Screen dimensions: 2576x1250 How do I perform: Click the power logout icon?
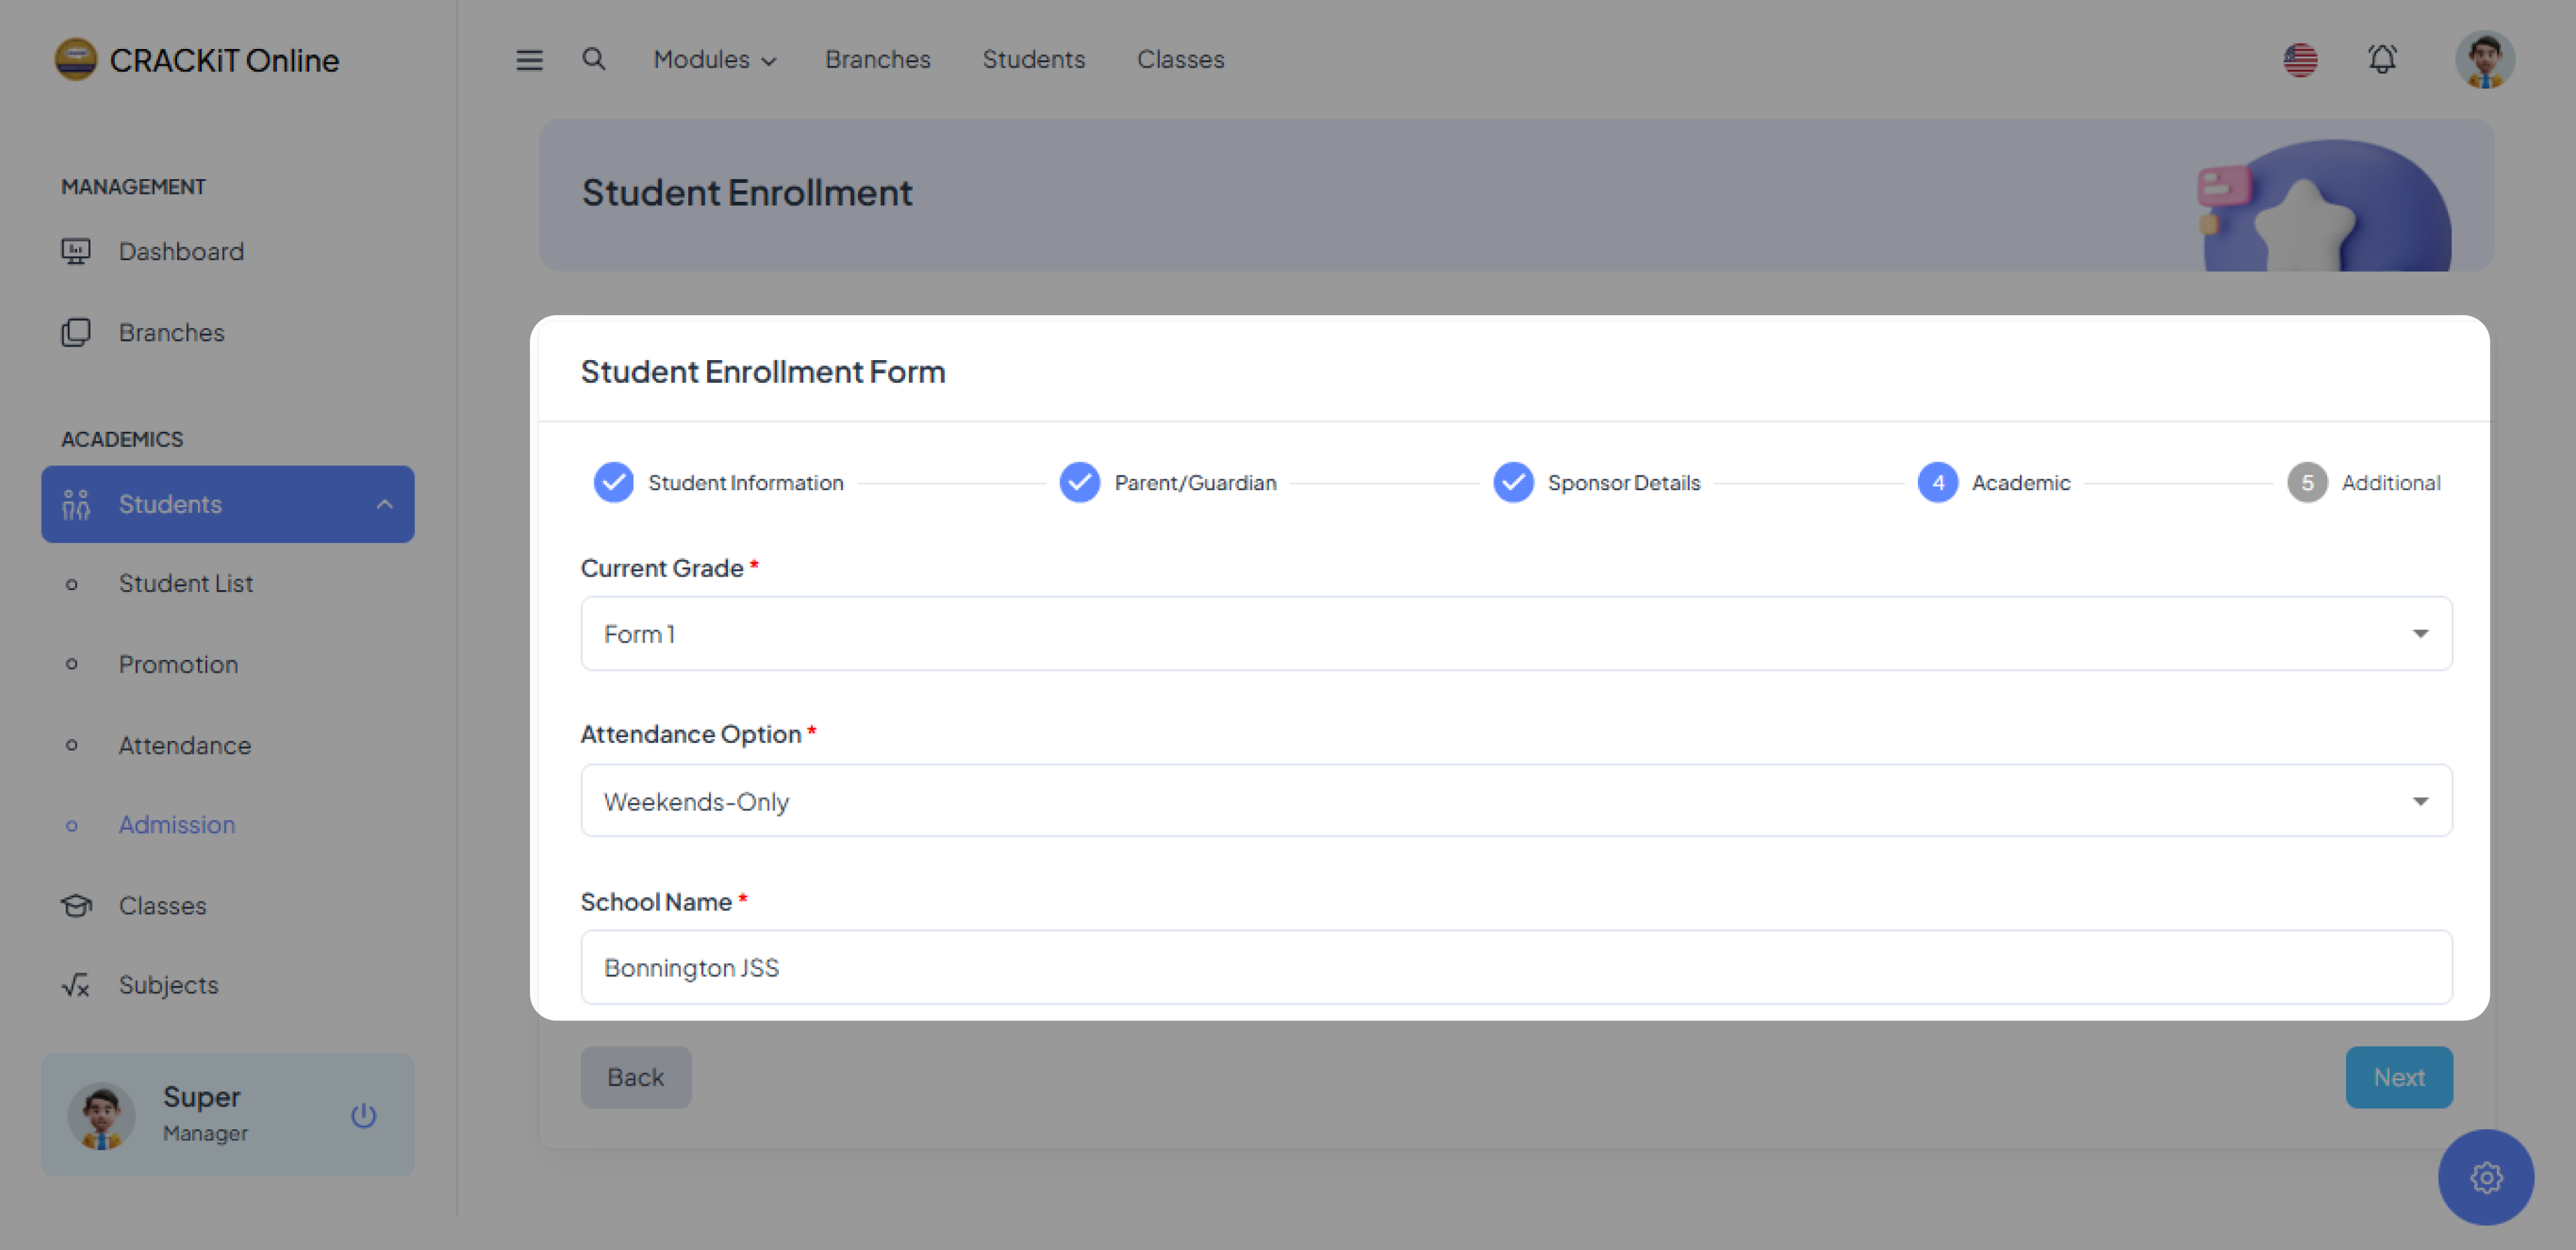[363, 1115]
